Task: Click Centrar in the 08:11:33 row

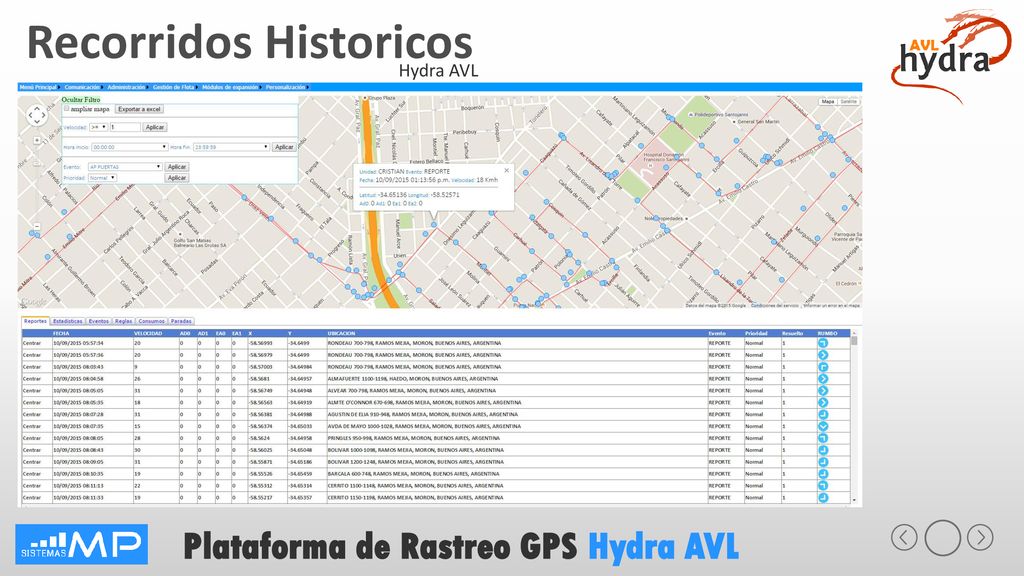Action: pyautogui.click(x=32, y=498)
